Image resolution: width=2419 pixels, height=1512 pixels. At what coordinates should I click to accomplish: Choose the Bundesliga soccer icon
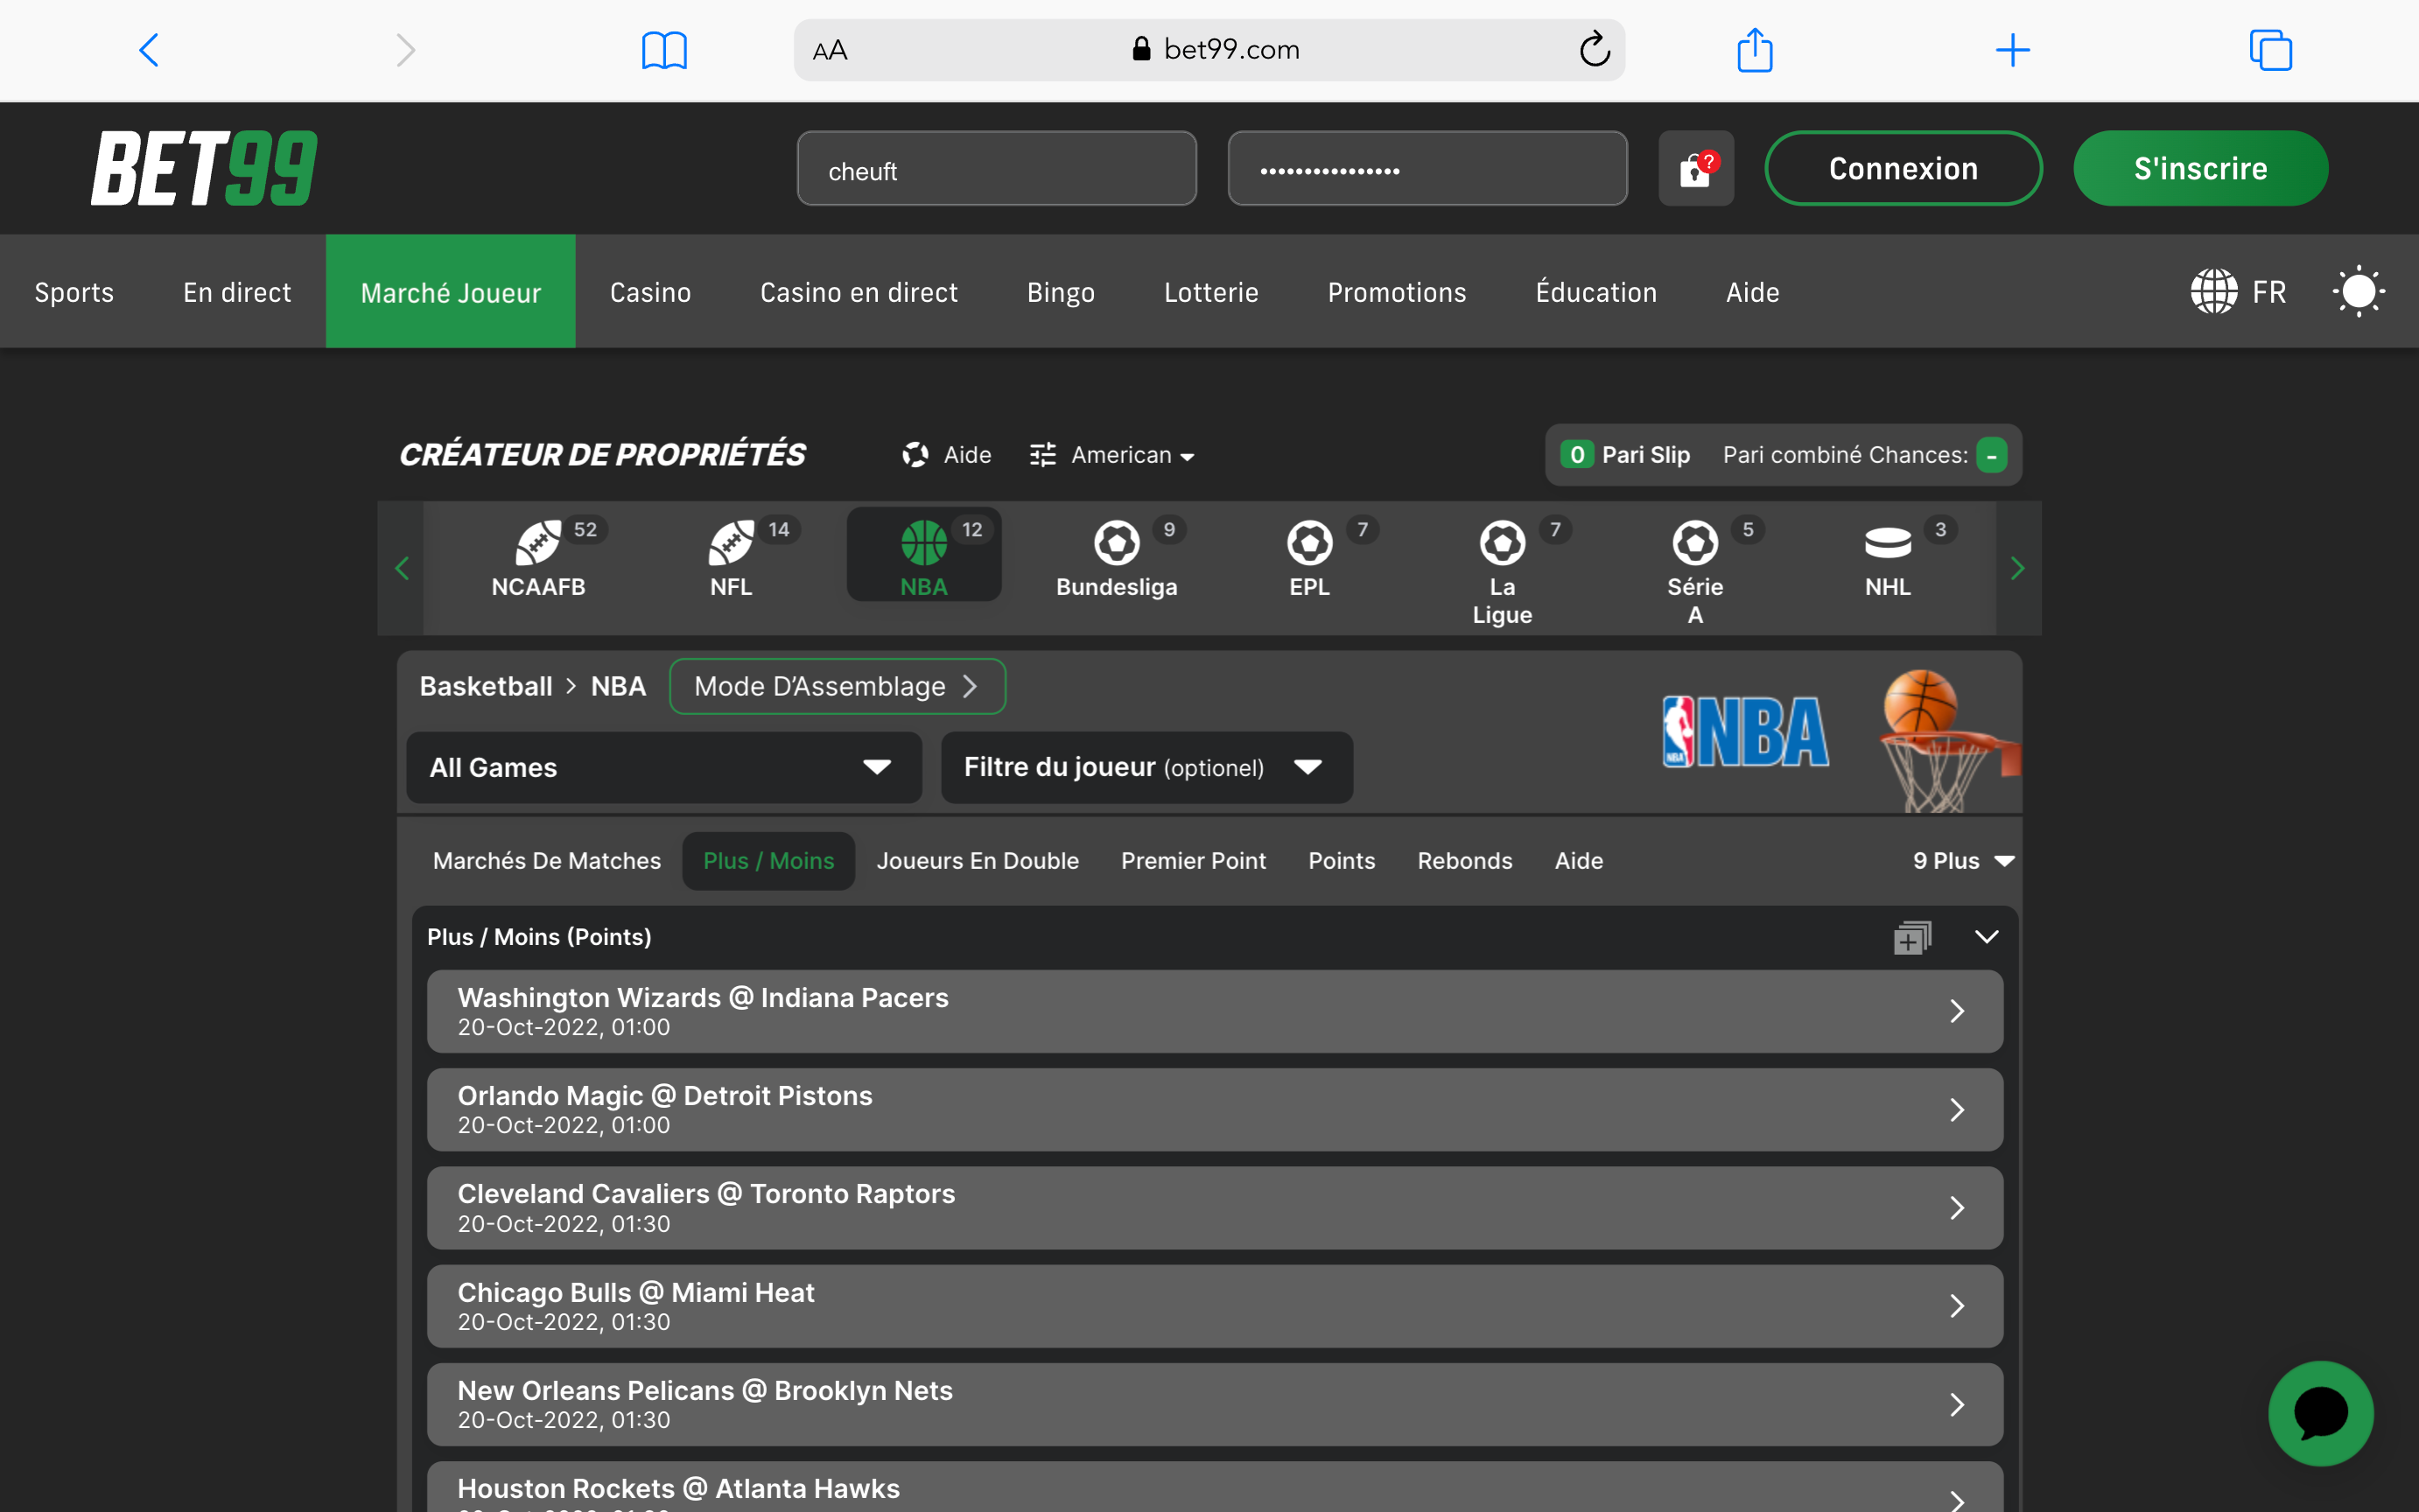click(x=1116, y=543)
